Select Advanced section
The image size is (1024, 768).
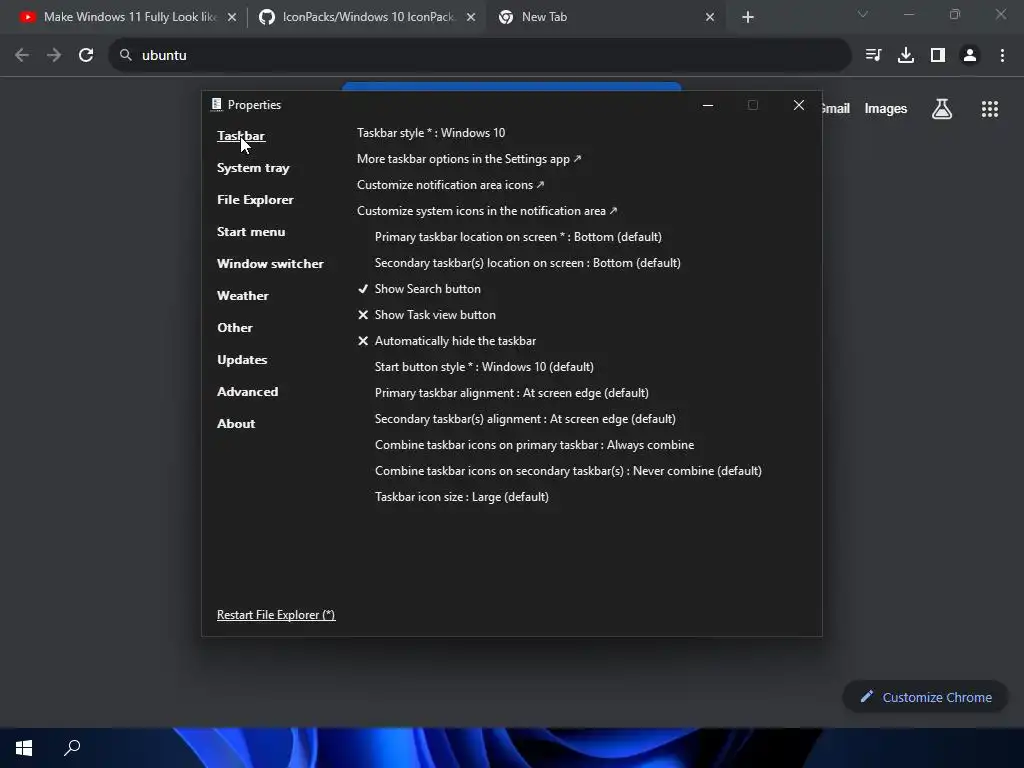pyautogui.click(x=248, y=392)
